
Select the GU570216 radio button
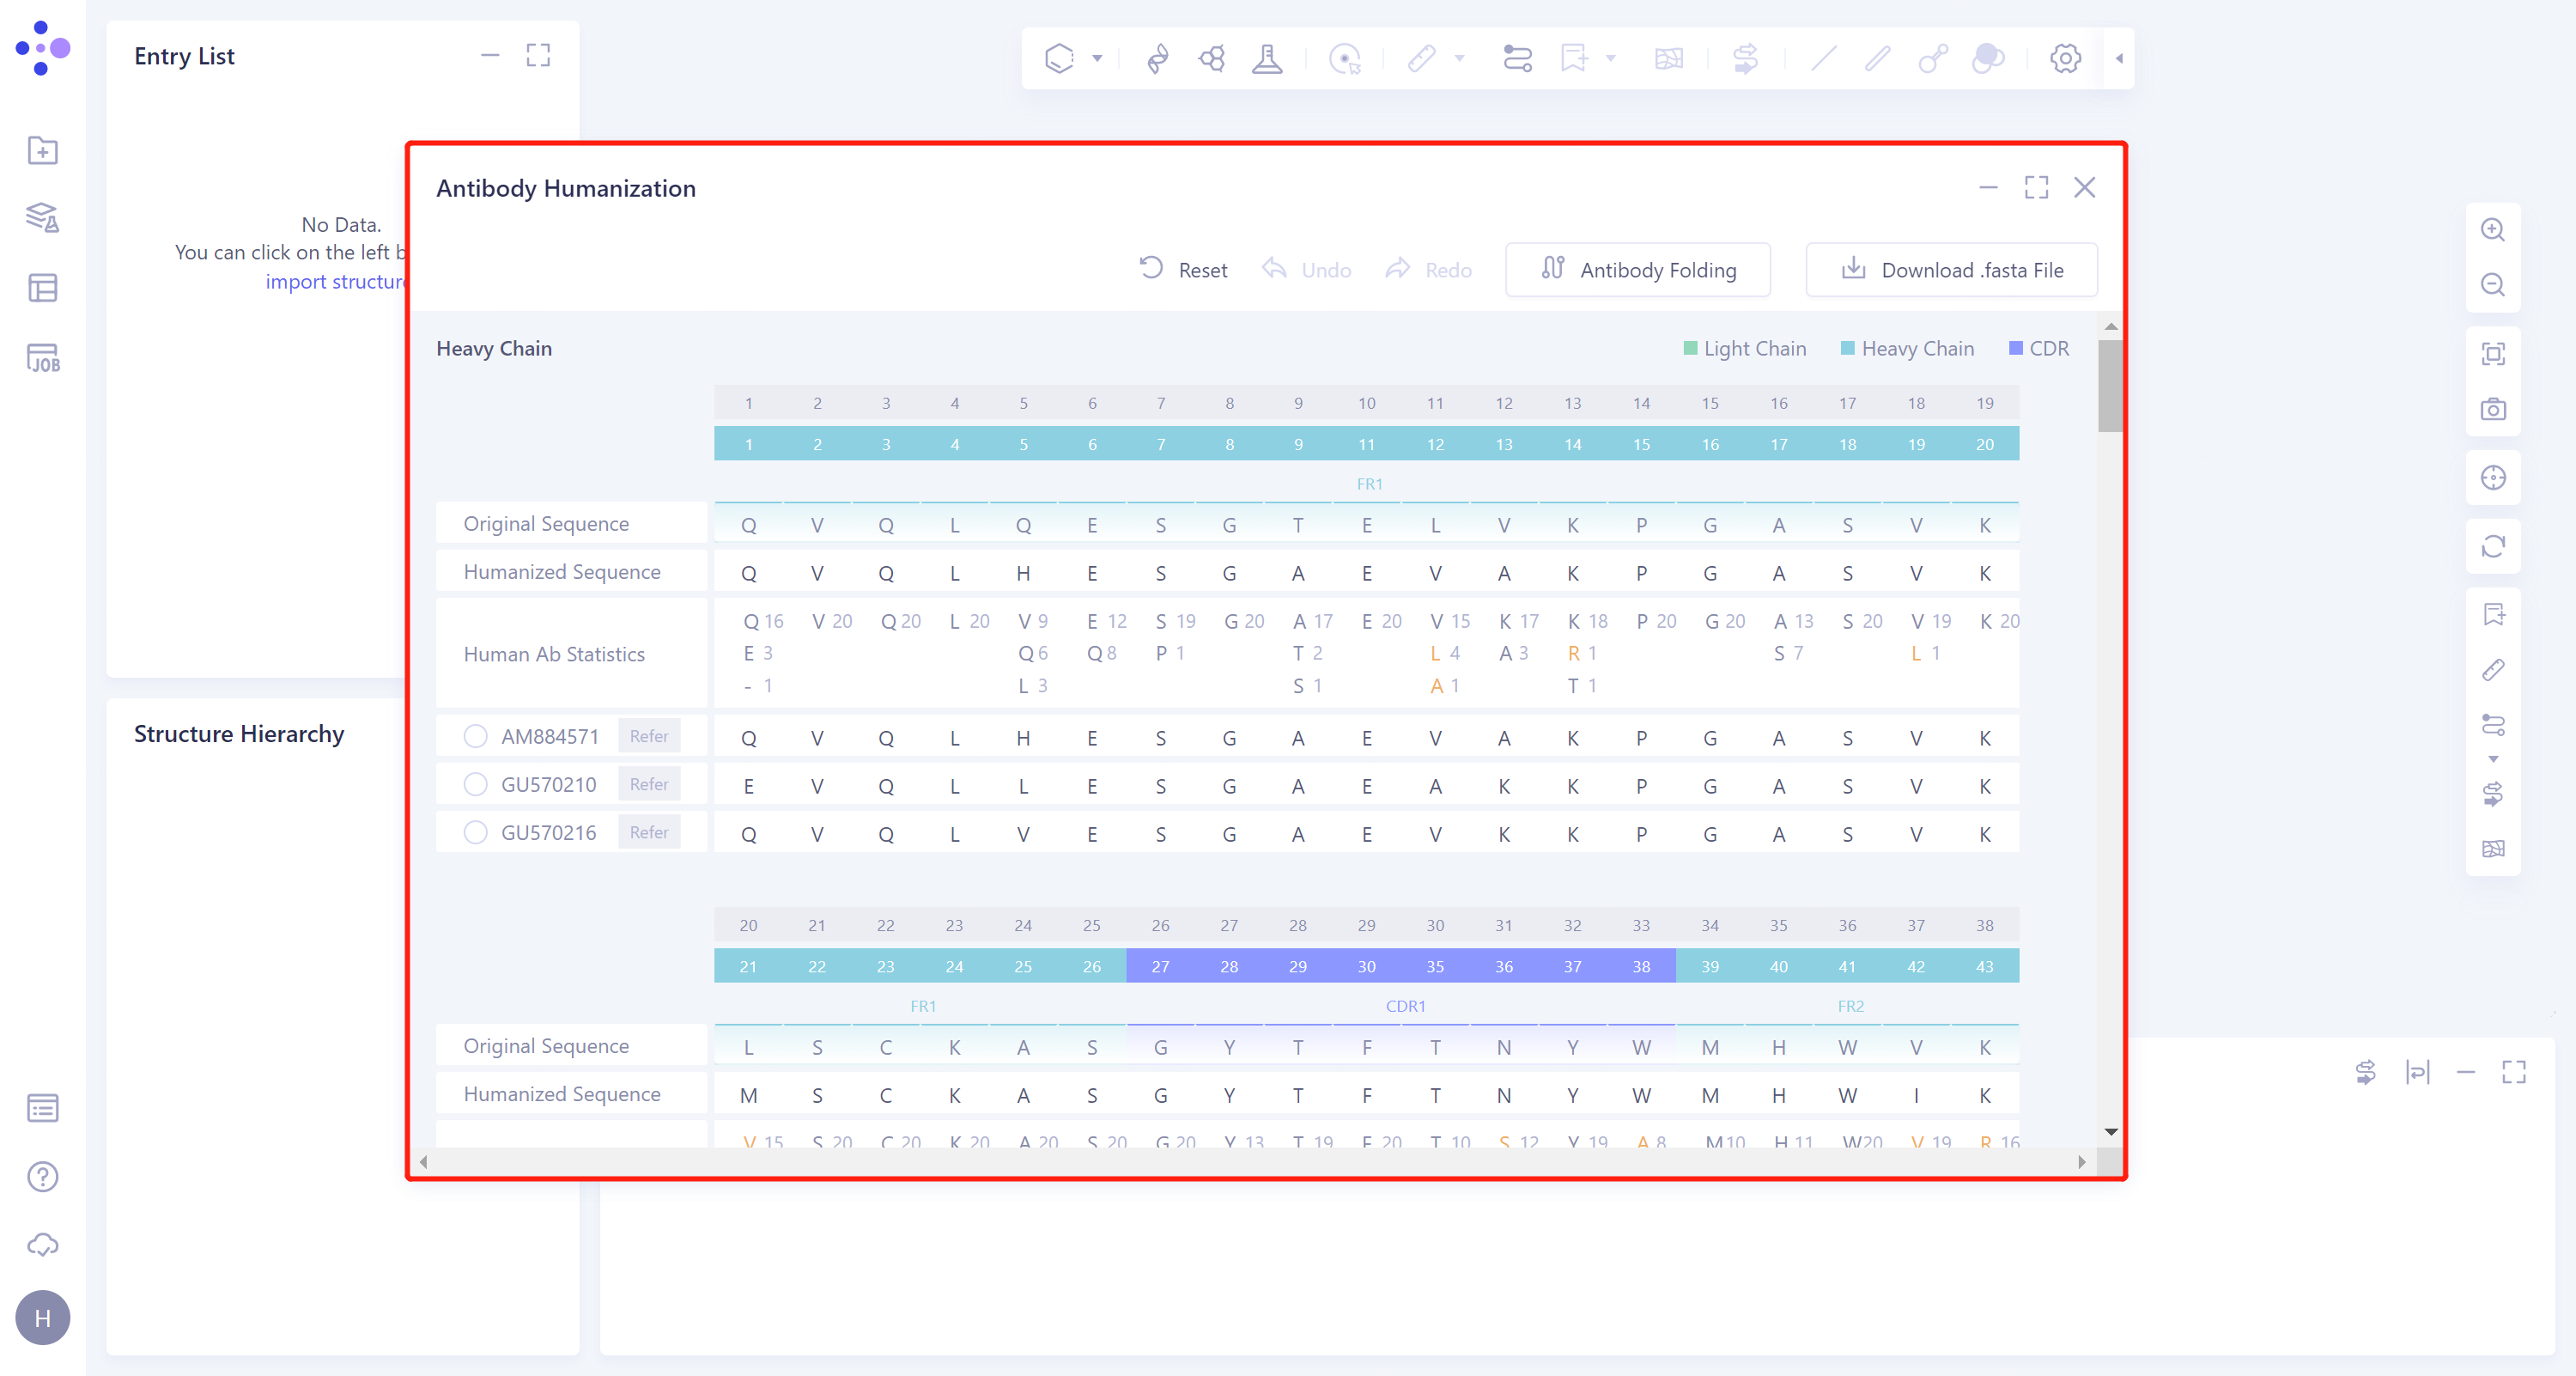(476, 832)
